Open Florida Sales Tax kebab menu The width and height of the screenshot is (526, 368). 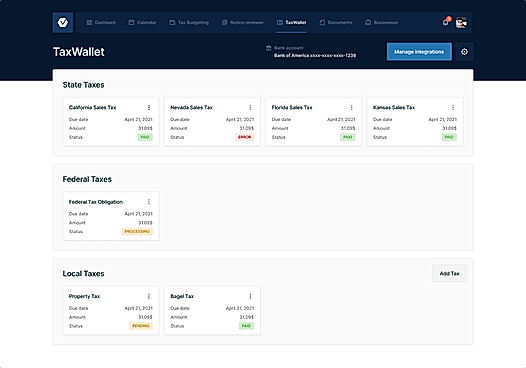pos(352,107)
